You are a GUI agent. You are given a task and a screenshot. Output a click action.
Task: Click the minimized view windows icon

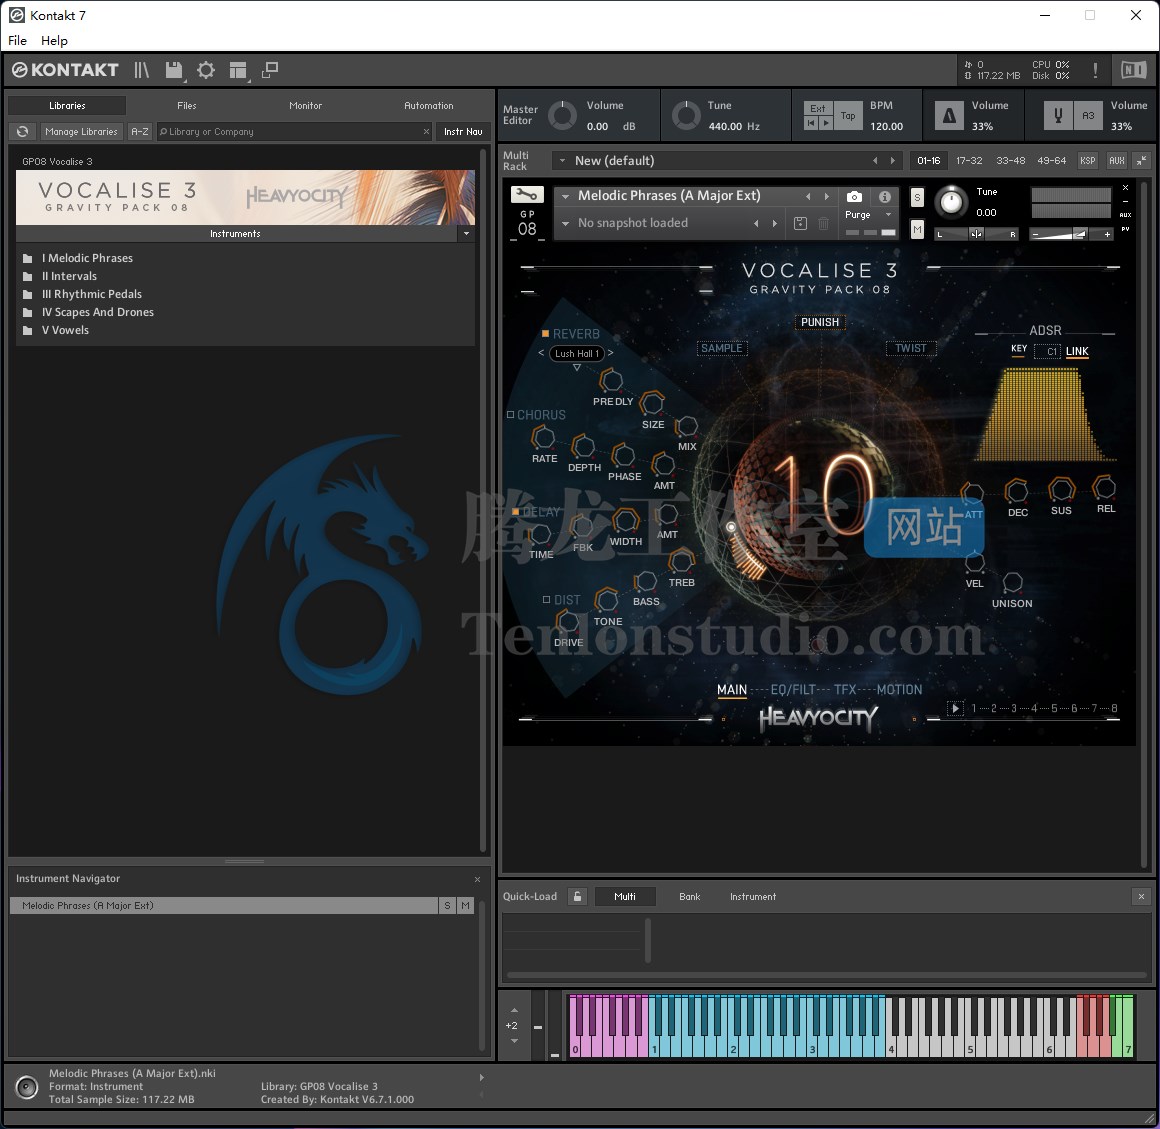[270, 70]
